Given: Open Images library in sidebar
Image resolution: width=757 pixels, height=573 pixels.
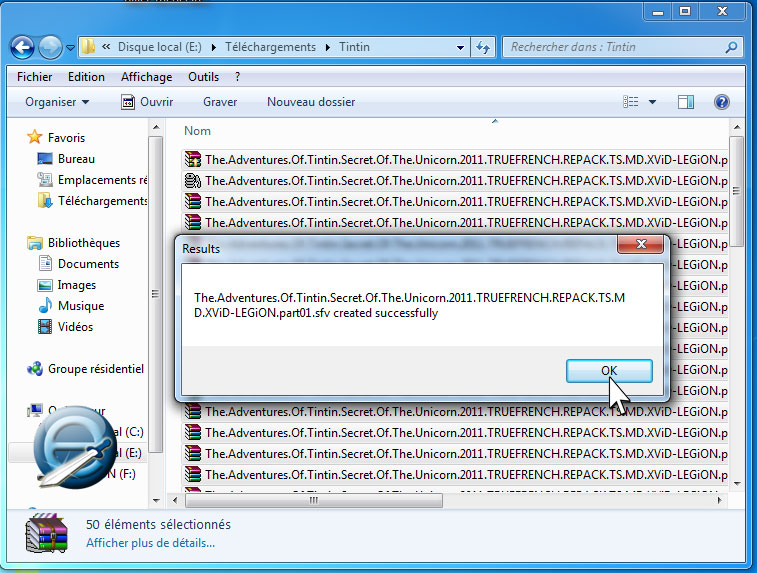Looking at the screenshot, I should coord(77,285).
